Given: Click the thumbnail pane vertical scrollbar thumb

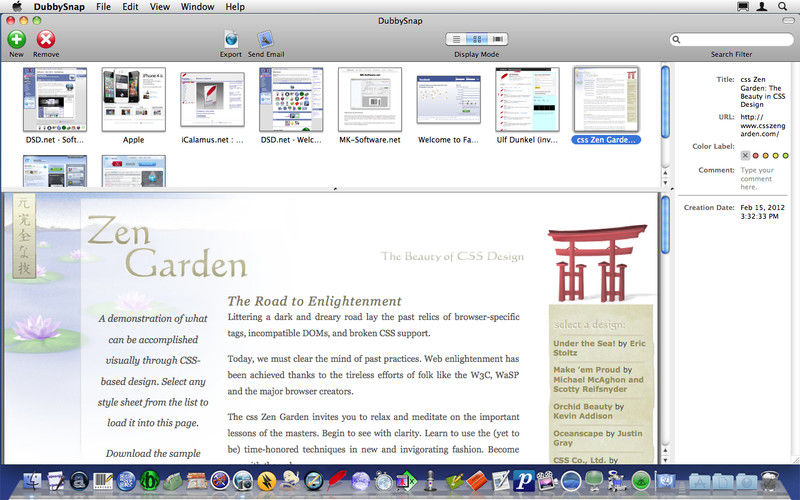Looking at the screenshot, I should click(665, 102).
